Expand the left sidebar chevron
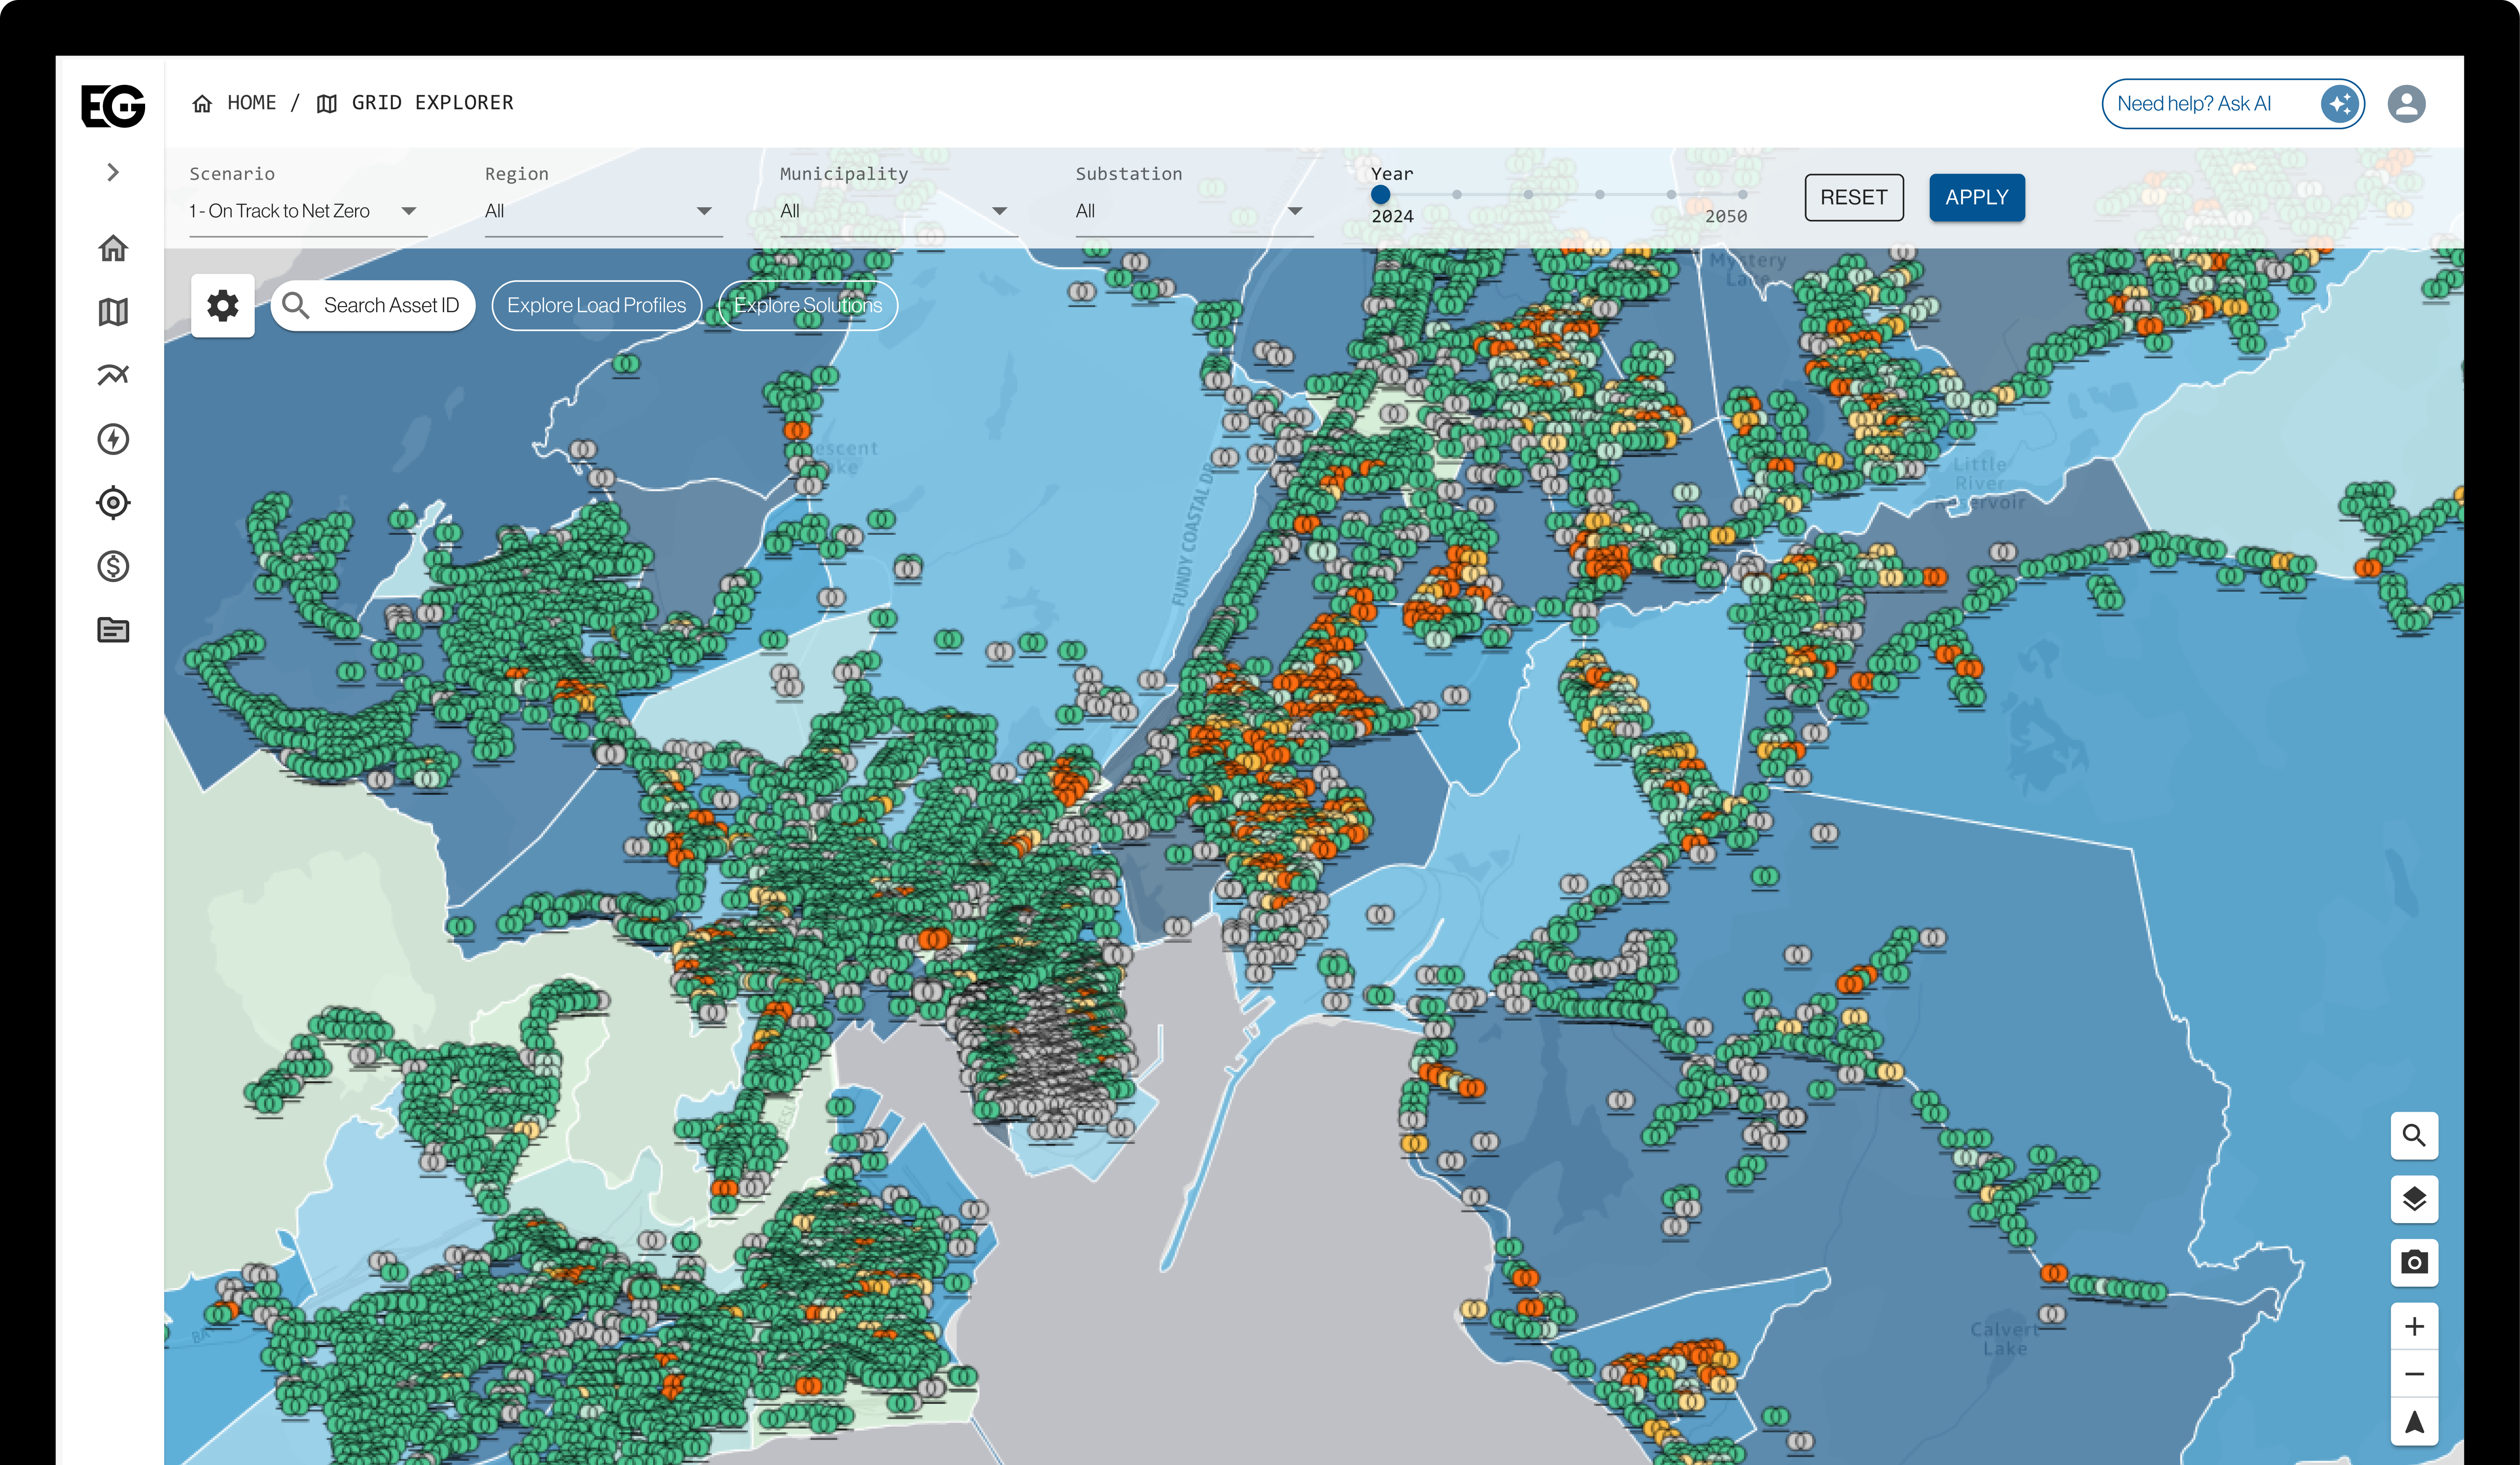2520x1465 pixels. pyautogui.click(x=113, y=172)
